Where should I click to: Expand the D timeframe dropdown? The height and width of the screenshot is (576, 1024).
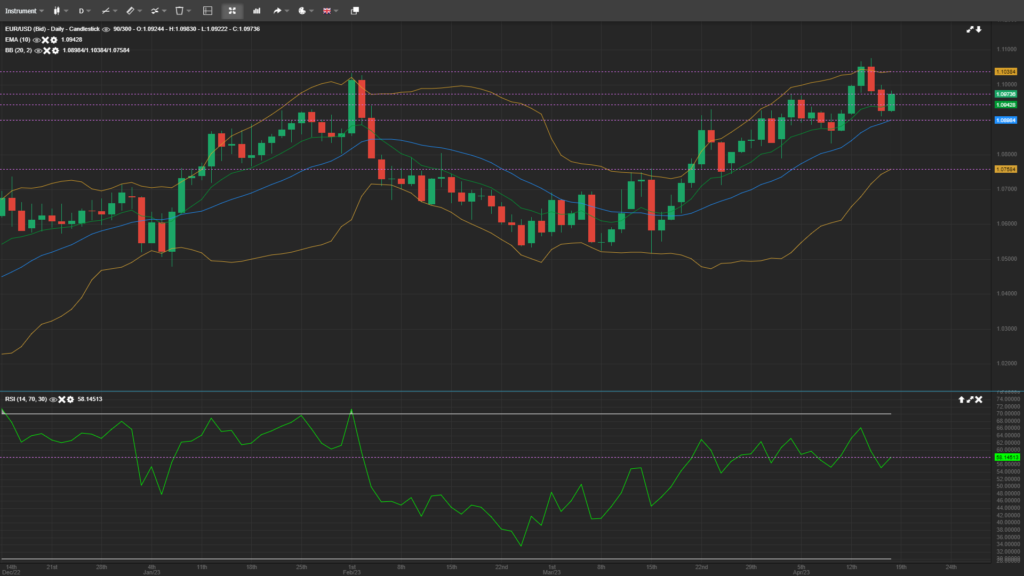click(x=82, y=10)
